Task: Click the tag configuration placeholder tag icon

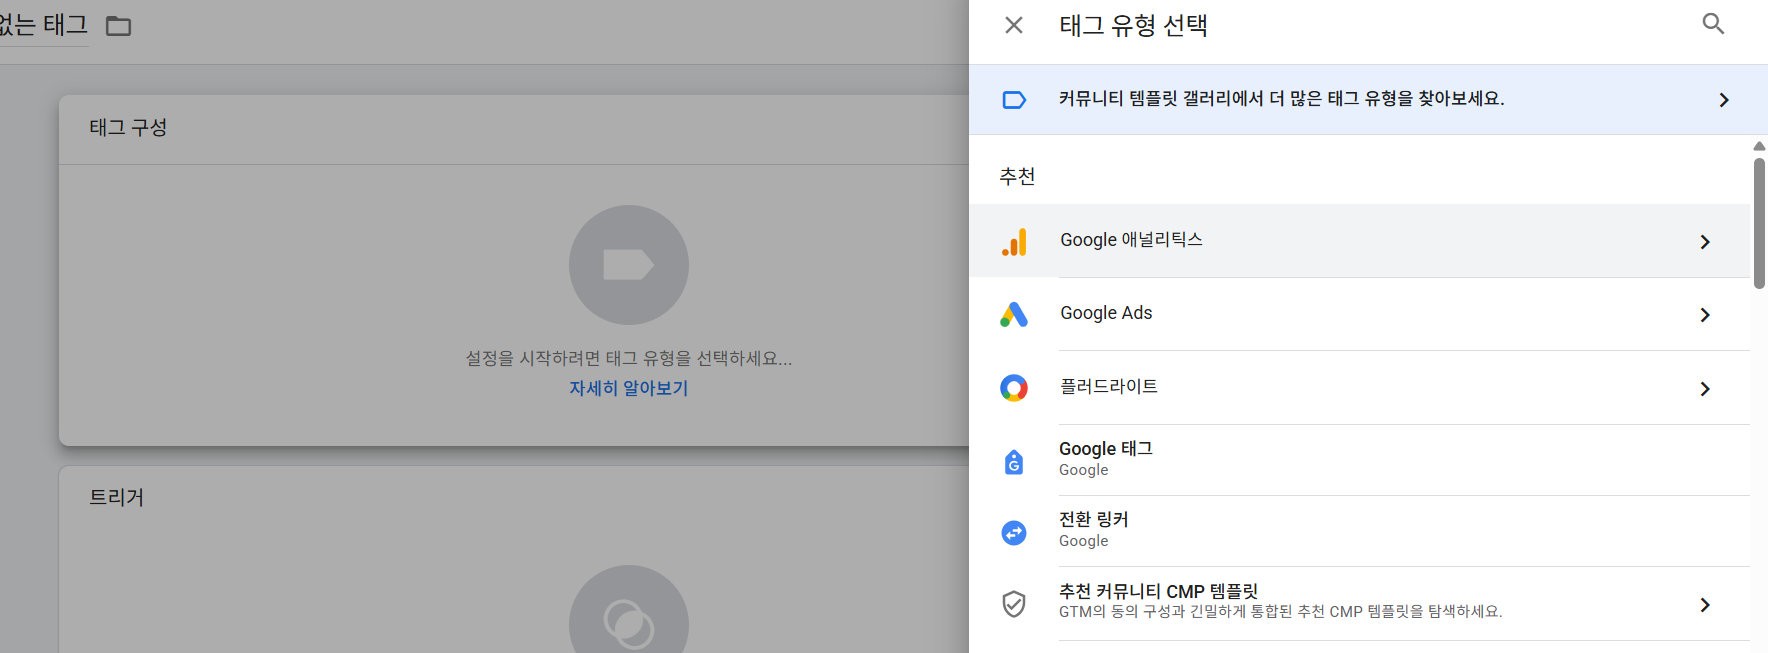Action: (x=629, y=265)
